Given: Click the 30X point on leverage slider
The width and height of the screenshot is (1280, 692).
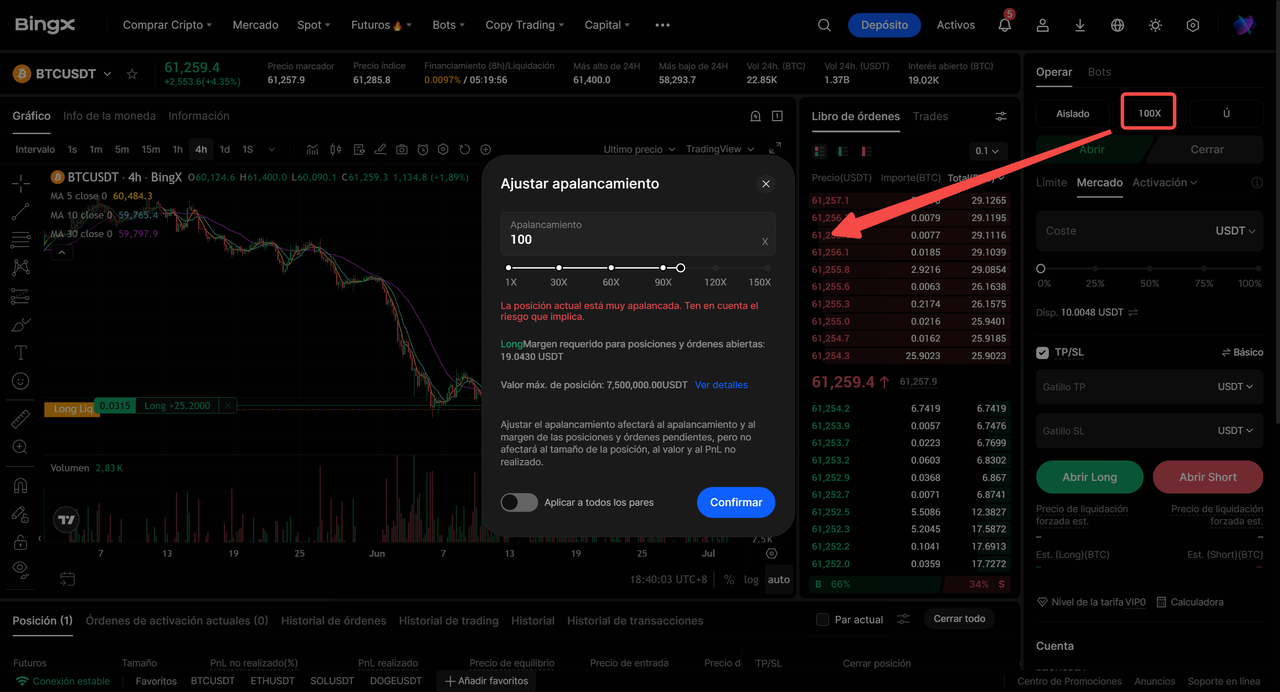Looking at the screenshot, I should 559,268.
